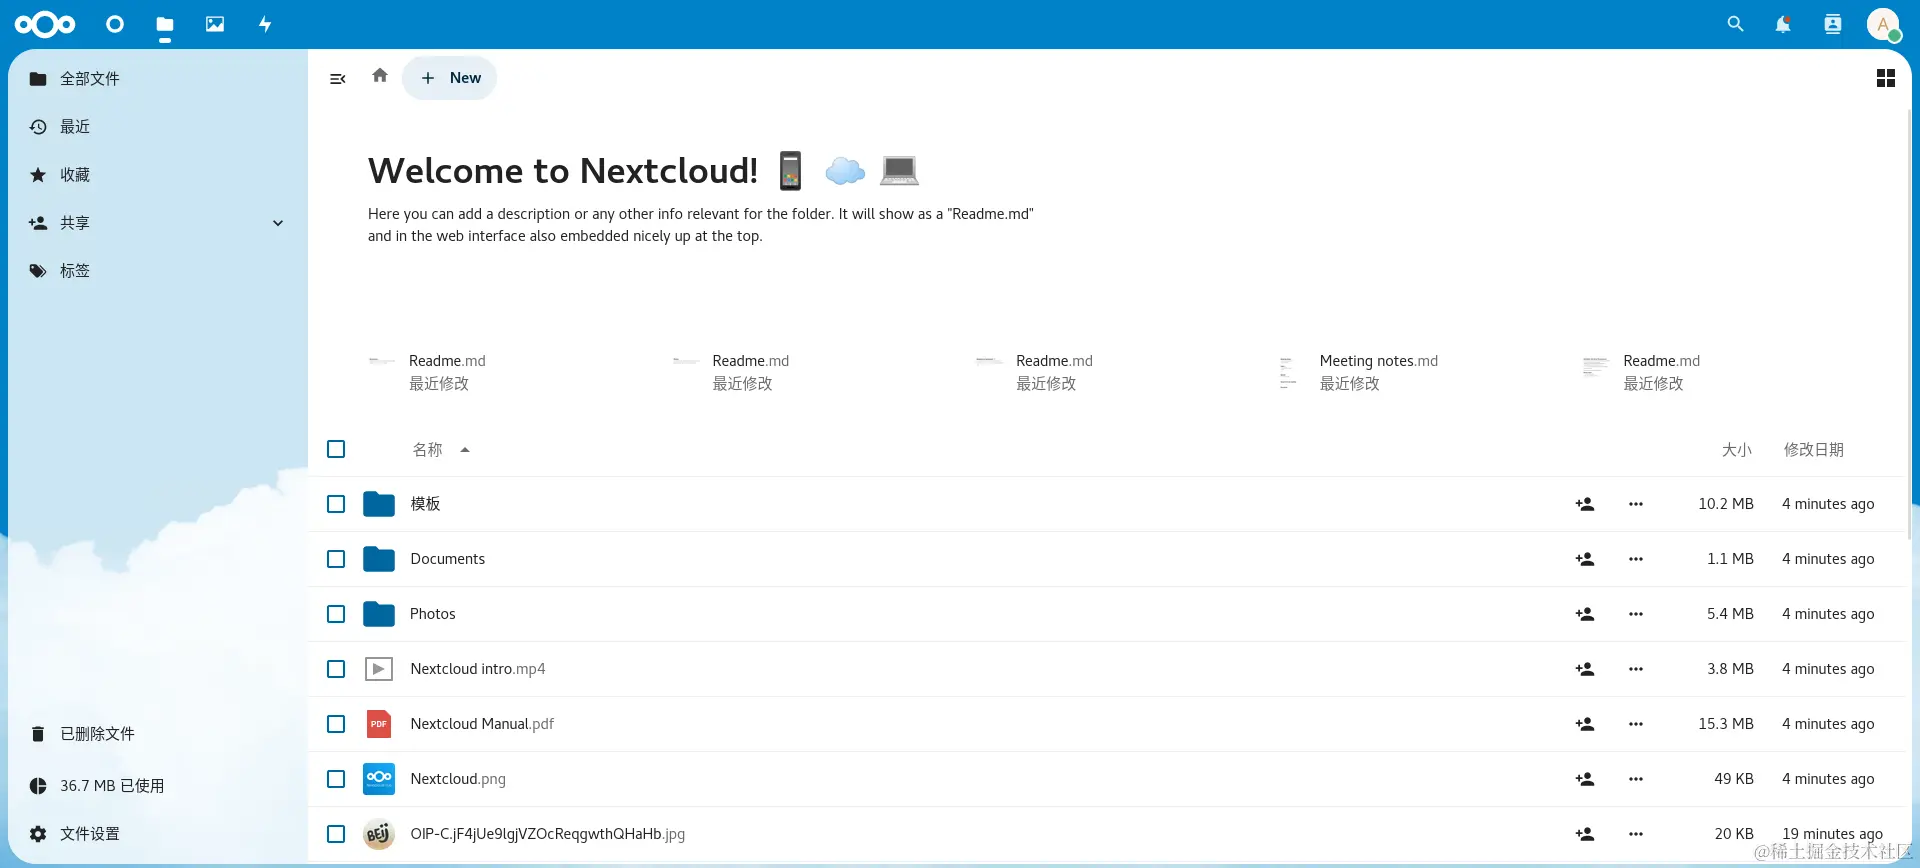
Task: Select the 模板 folder checkbox
Action: [336, 504]
